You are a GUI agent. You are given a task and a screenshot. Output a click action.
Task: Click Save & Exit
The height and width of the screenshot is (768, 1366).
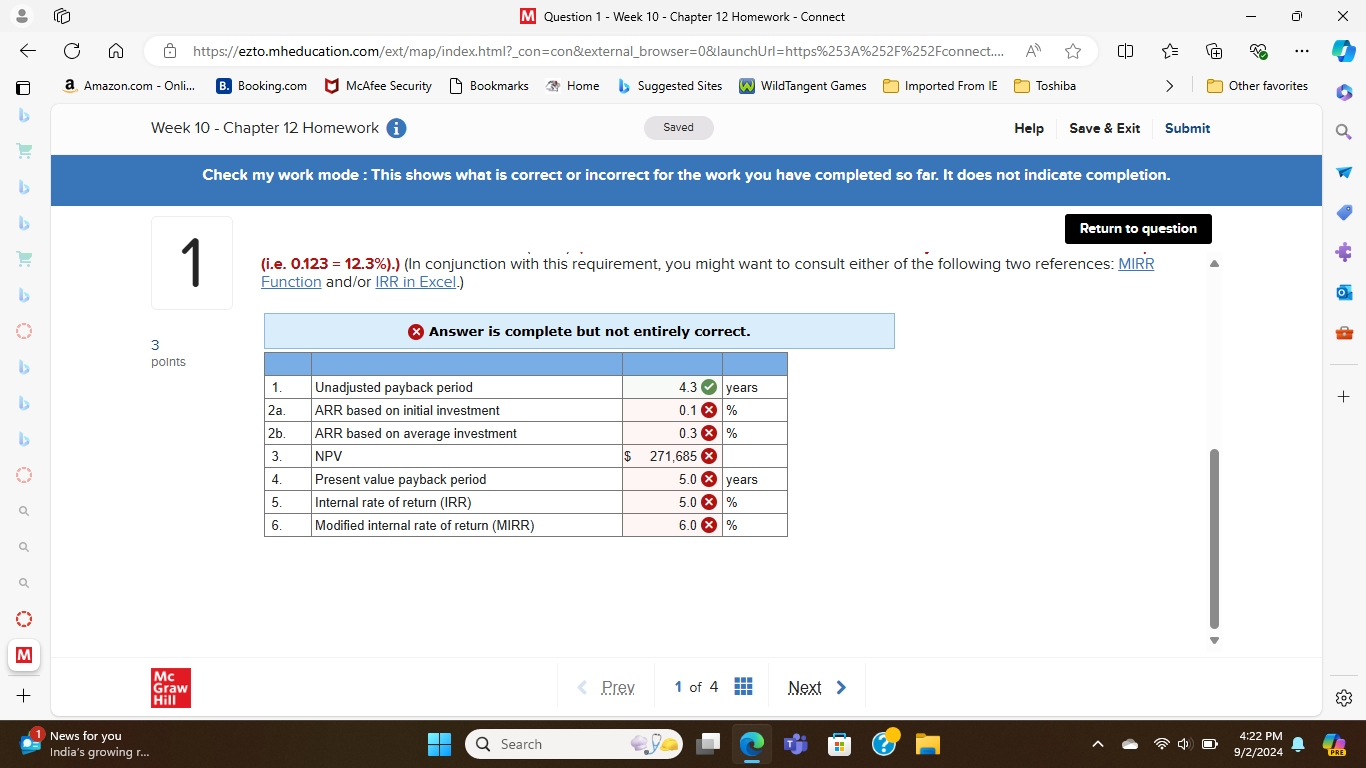point(1104,128)
